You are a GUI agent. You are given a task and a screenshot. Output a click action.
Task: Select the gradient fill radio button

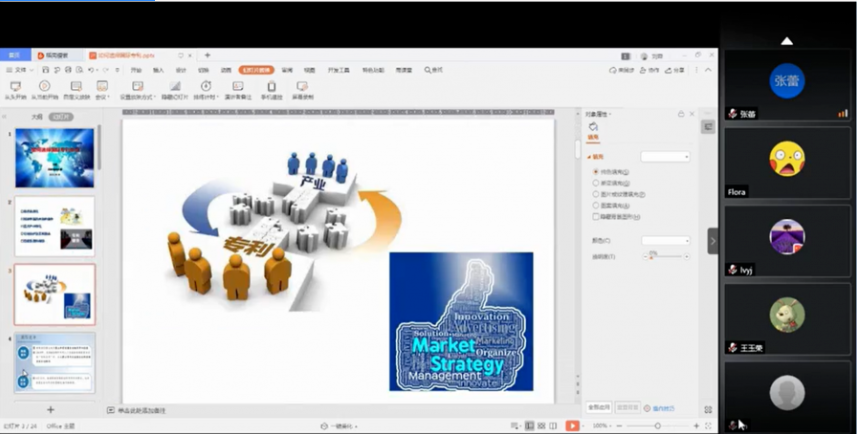pos(596,183)
